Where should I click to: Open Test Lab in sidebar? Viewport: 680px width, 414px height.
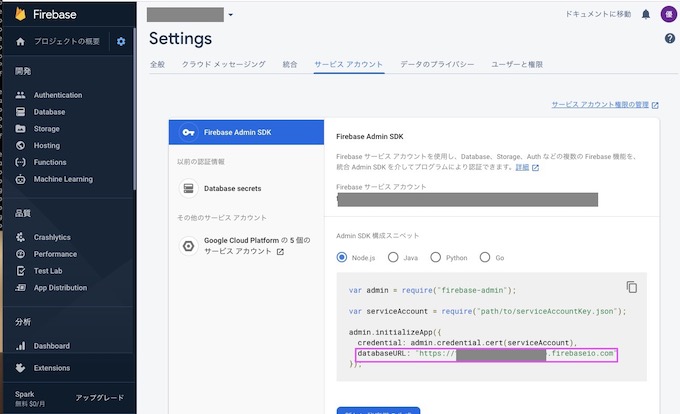48,271
